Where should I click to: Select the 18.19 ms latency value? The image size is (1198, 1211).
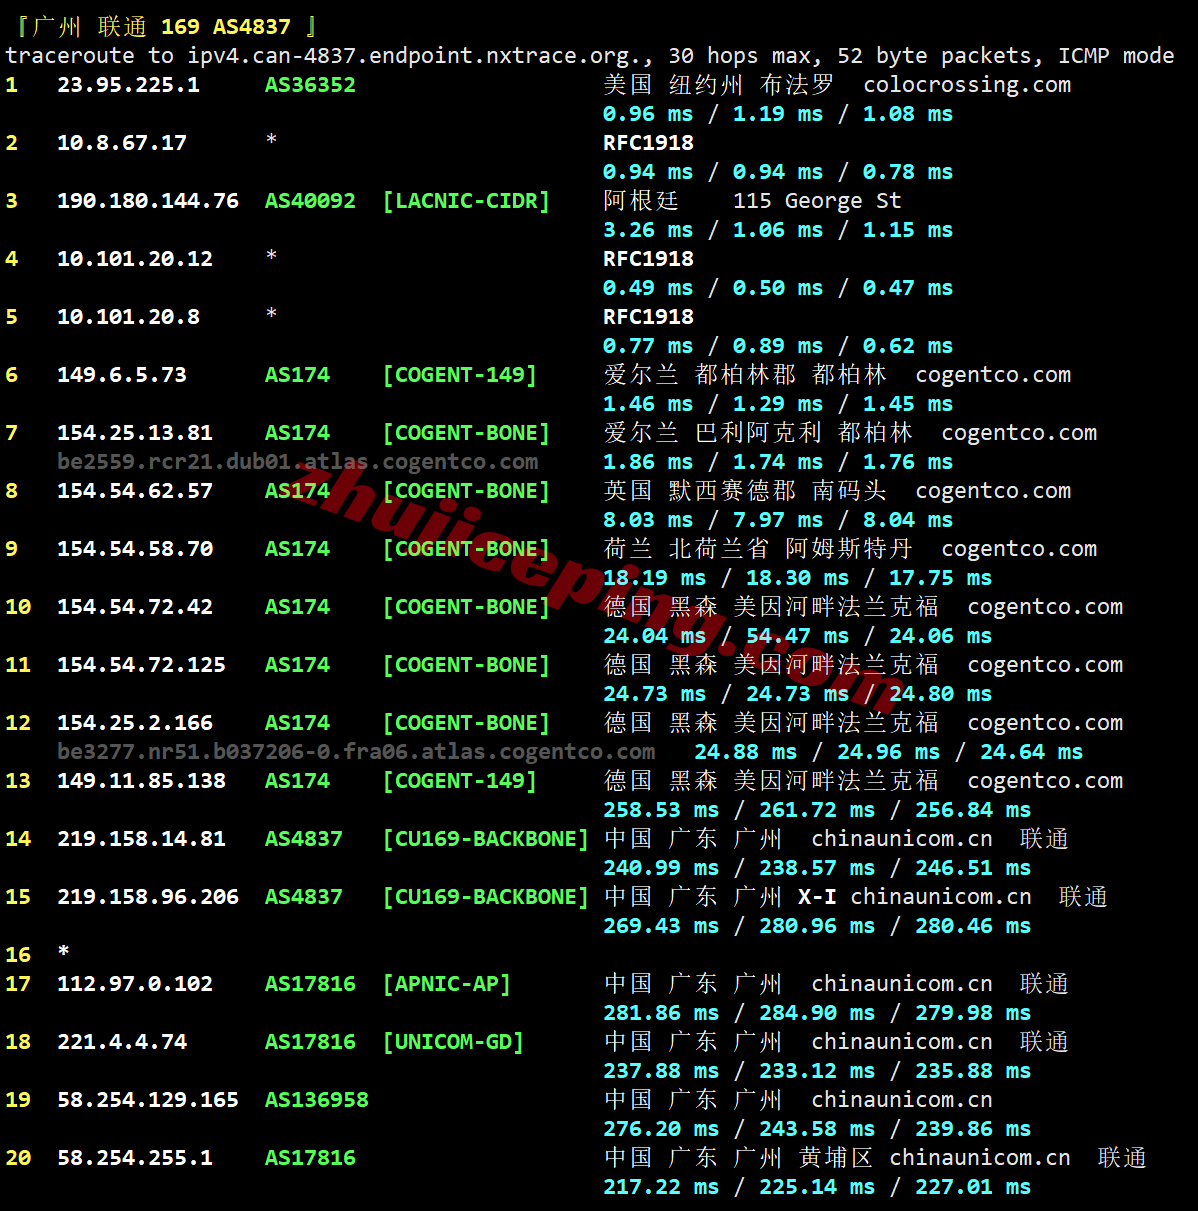click(x=654, y=578)
